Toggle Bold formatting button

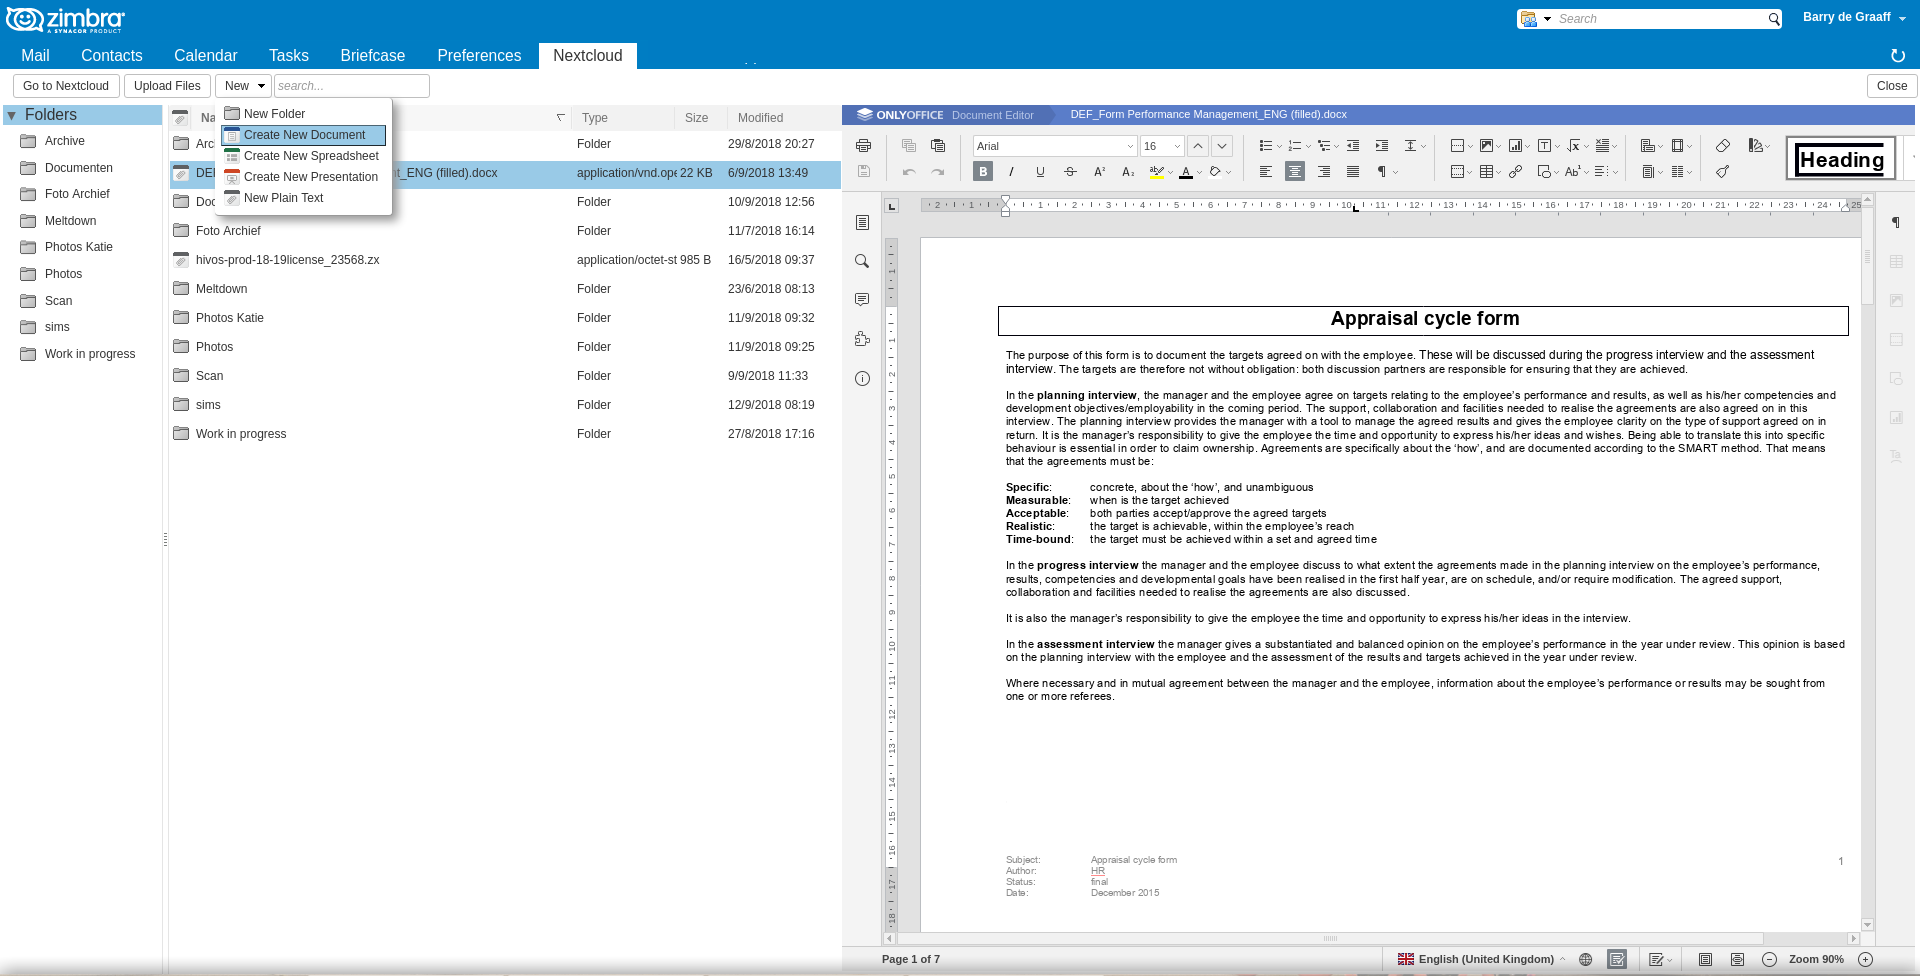[983, 172]
